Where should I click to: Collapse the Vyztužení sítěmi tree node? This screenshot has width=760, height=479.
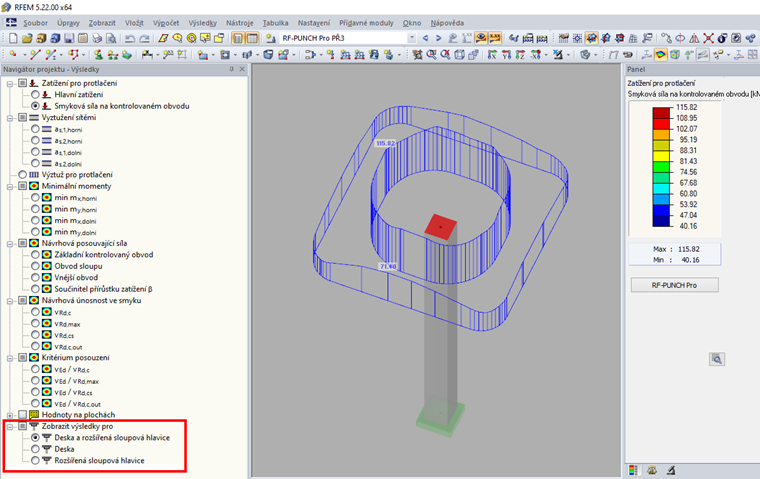[10, 118]
